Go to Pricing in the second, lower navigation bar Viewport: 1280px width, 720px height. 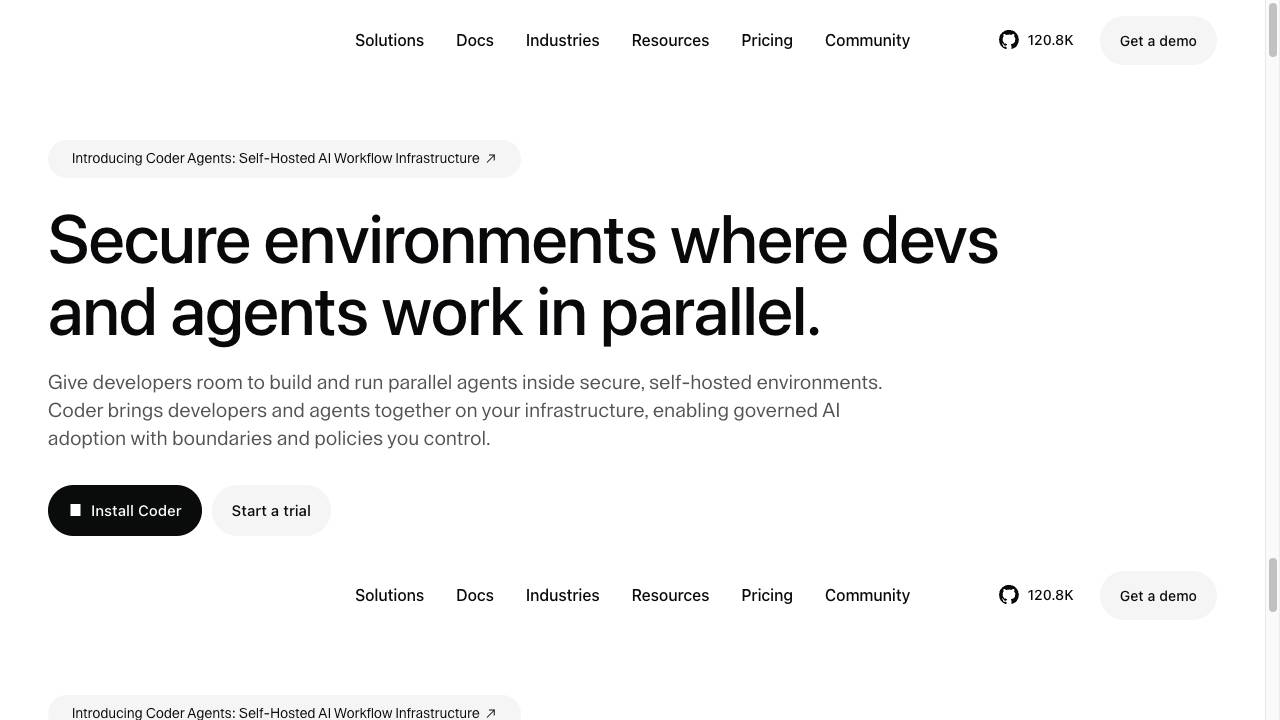tap(767, 595)
